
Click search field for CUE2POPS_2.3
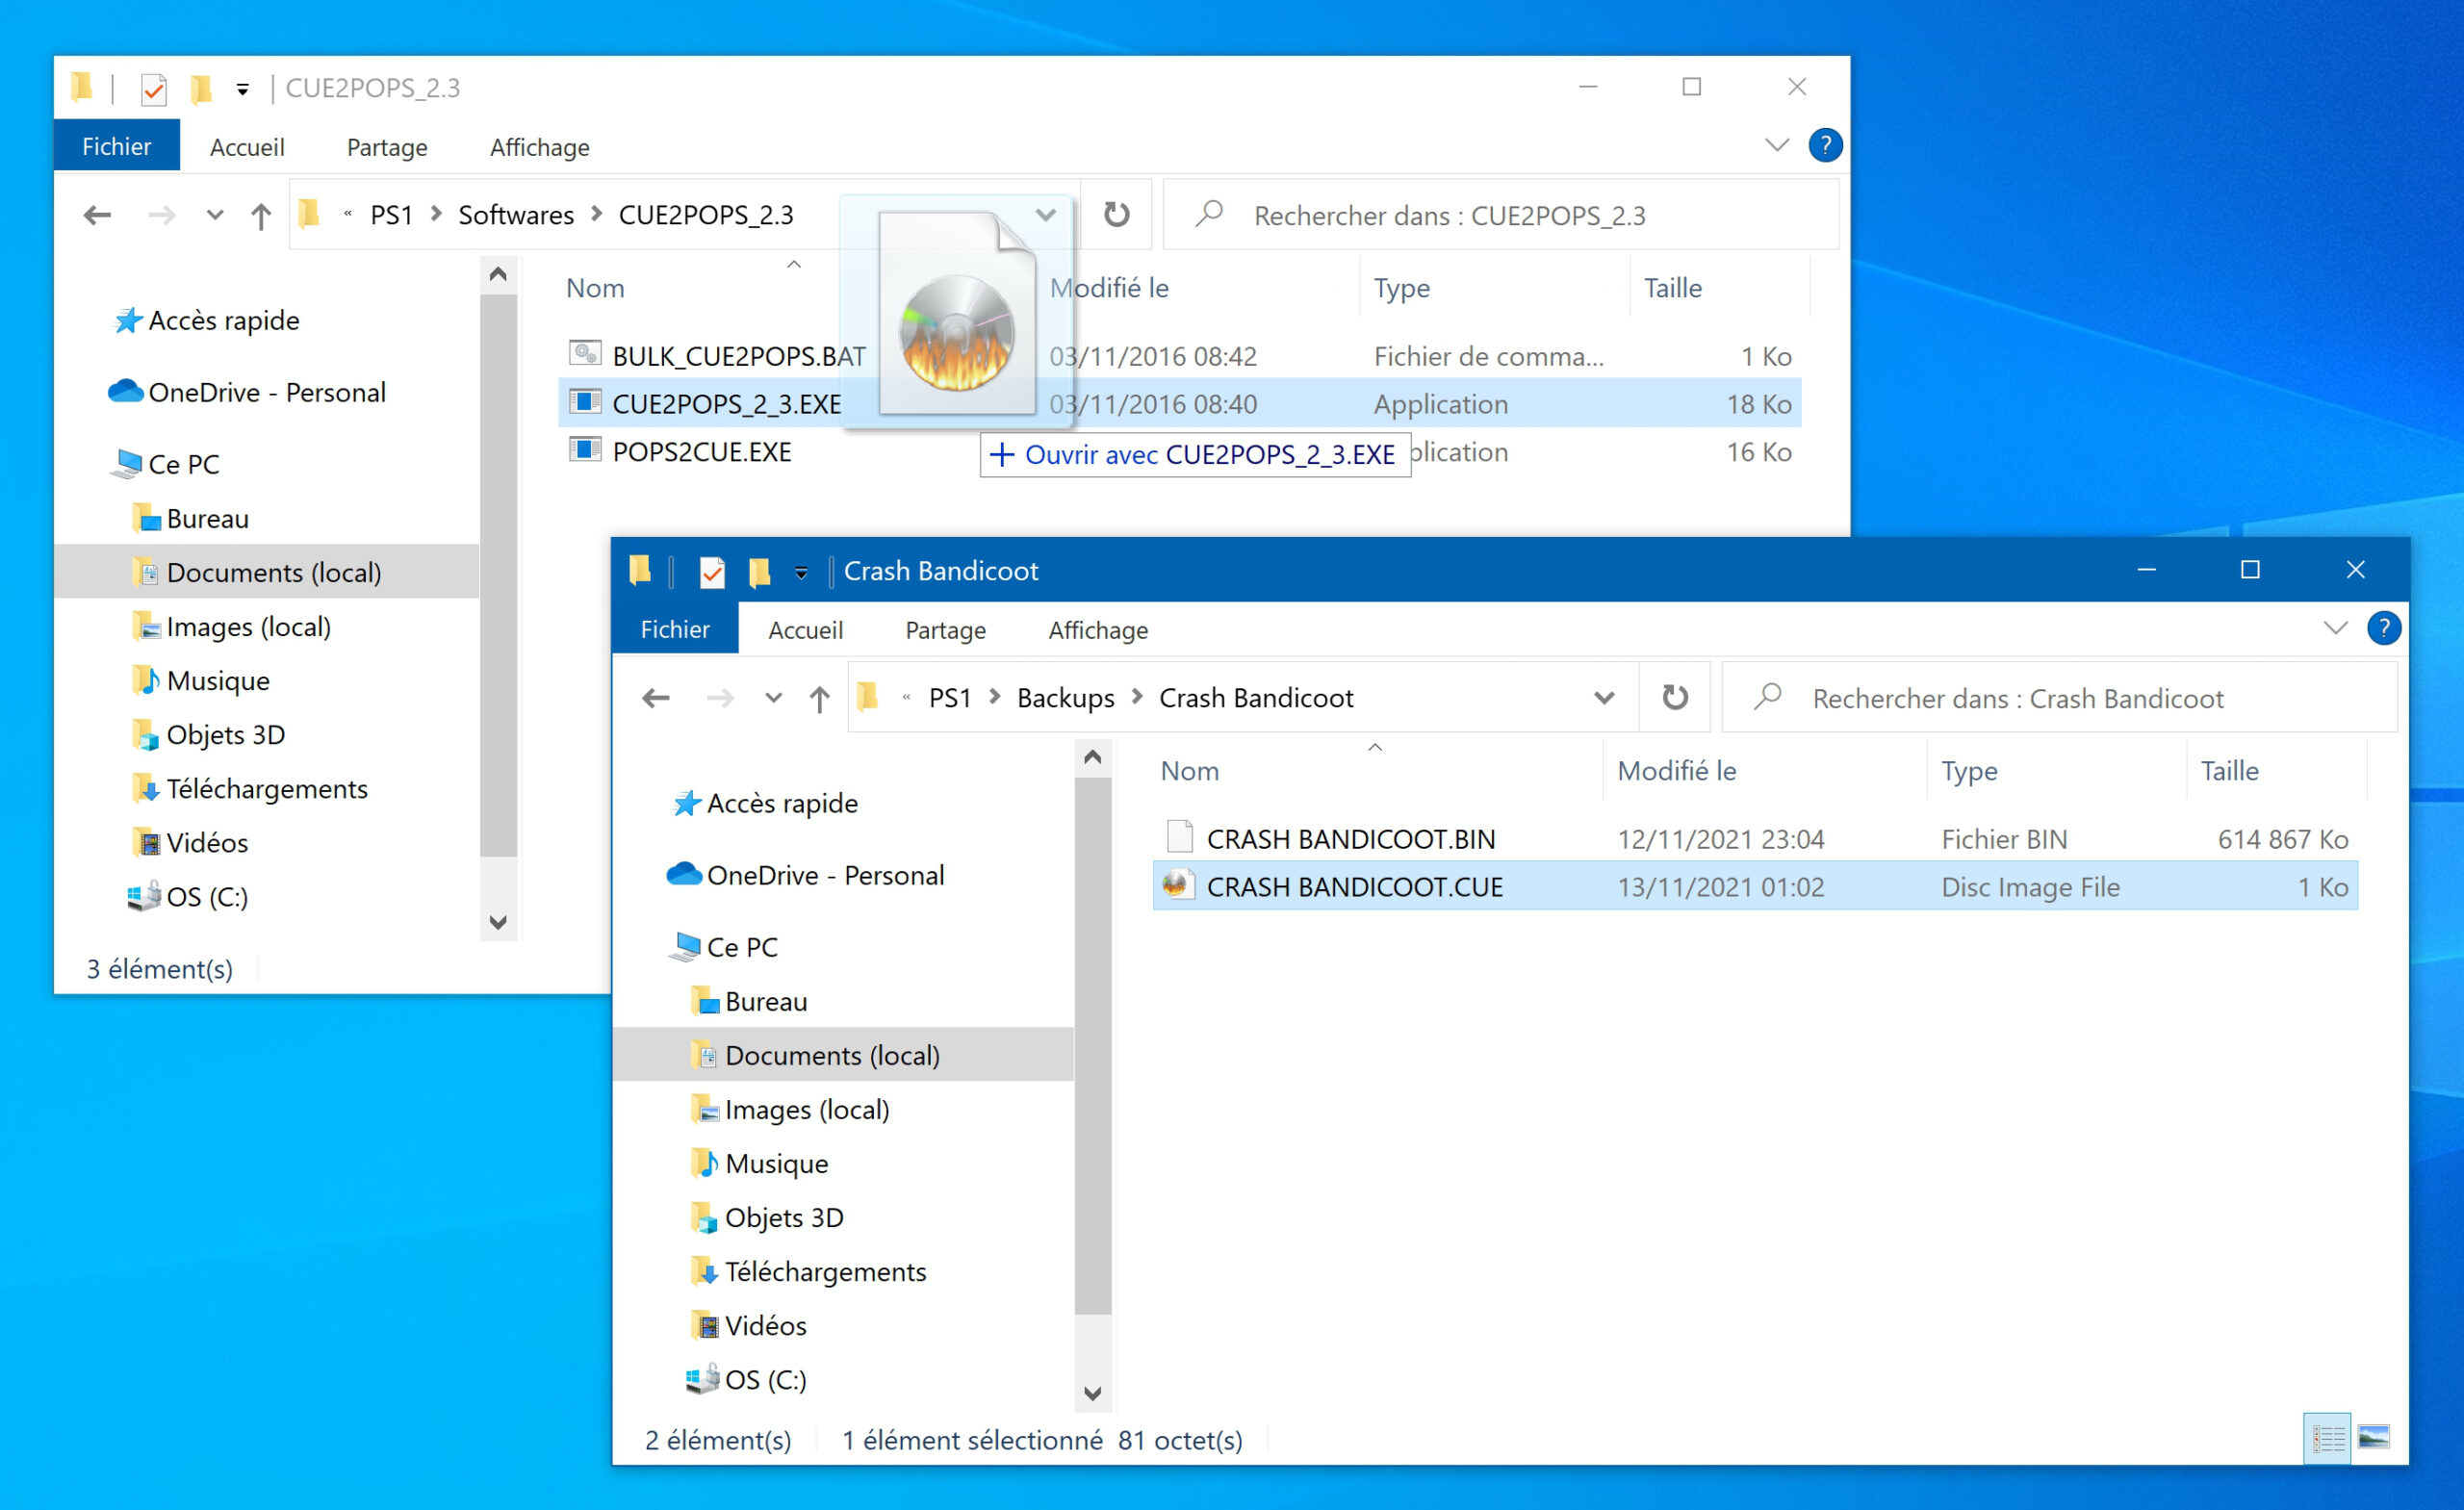1502,215
